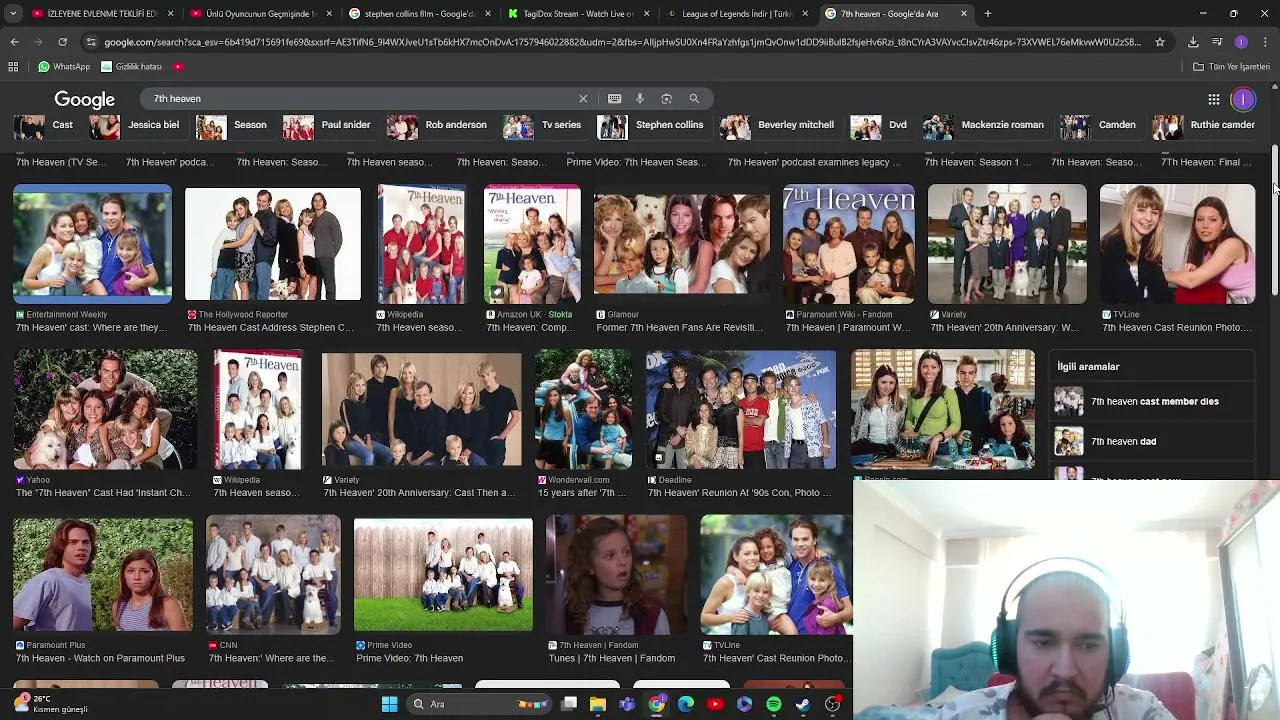Open OBS Studio from taskbar

pyautogui.click(x=832, y=704)
